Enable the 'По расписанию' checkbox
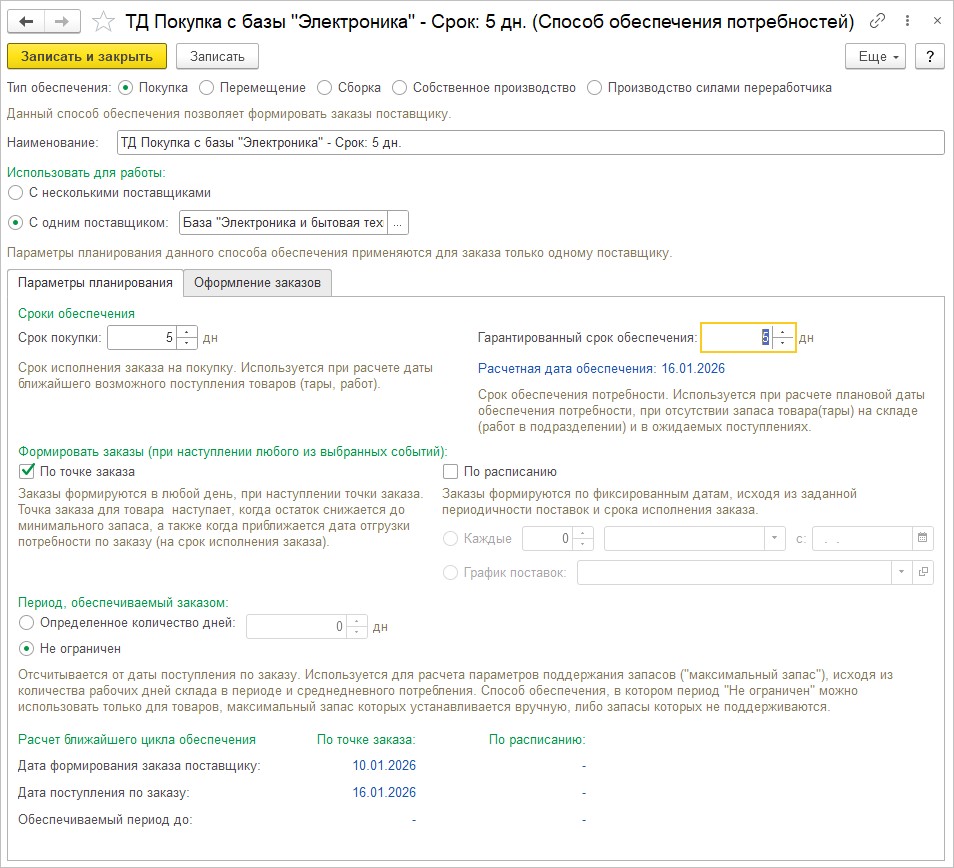Viewport: 954px width, 868px height. click(450, 472)
